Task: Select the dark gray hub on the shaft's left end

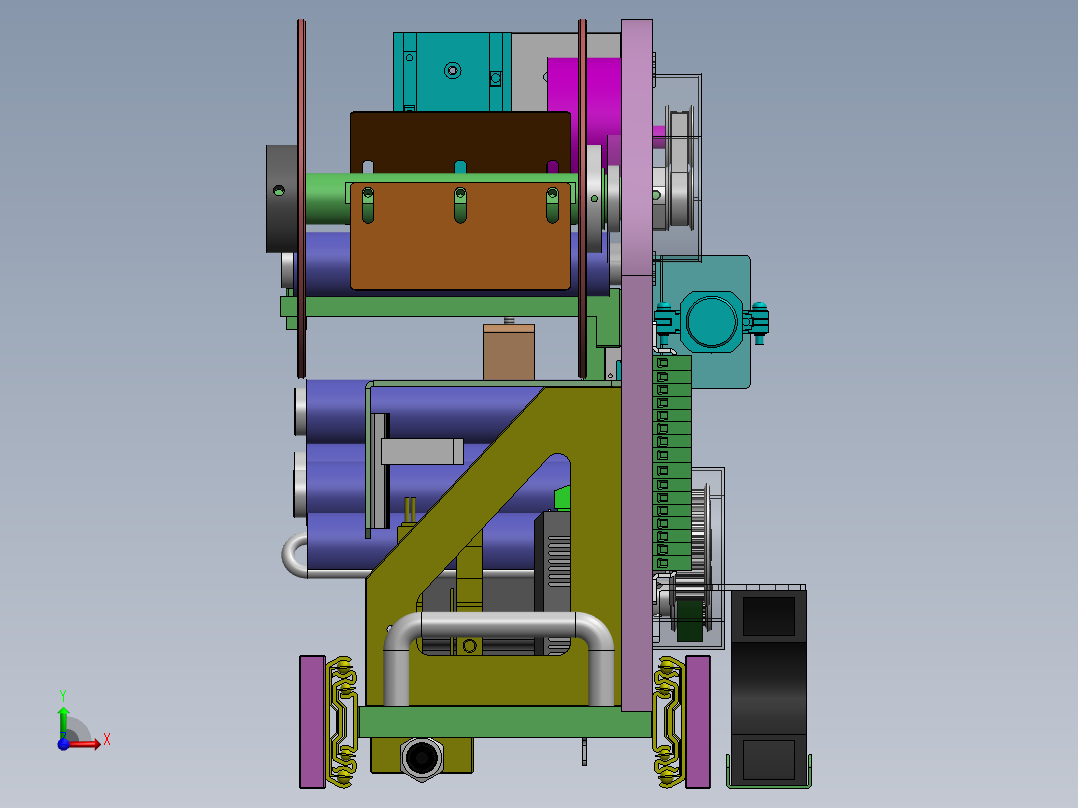Action: pyautogui.click(x=282, y=199)
